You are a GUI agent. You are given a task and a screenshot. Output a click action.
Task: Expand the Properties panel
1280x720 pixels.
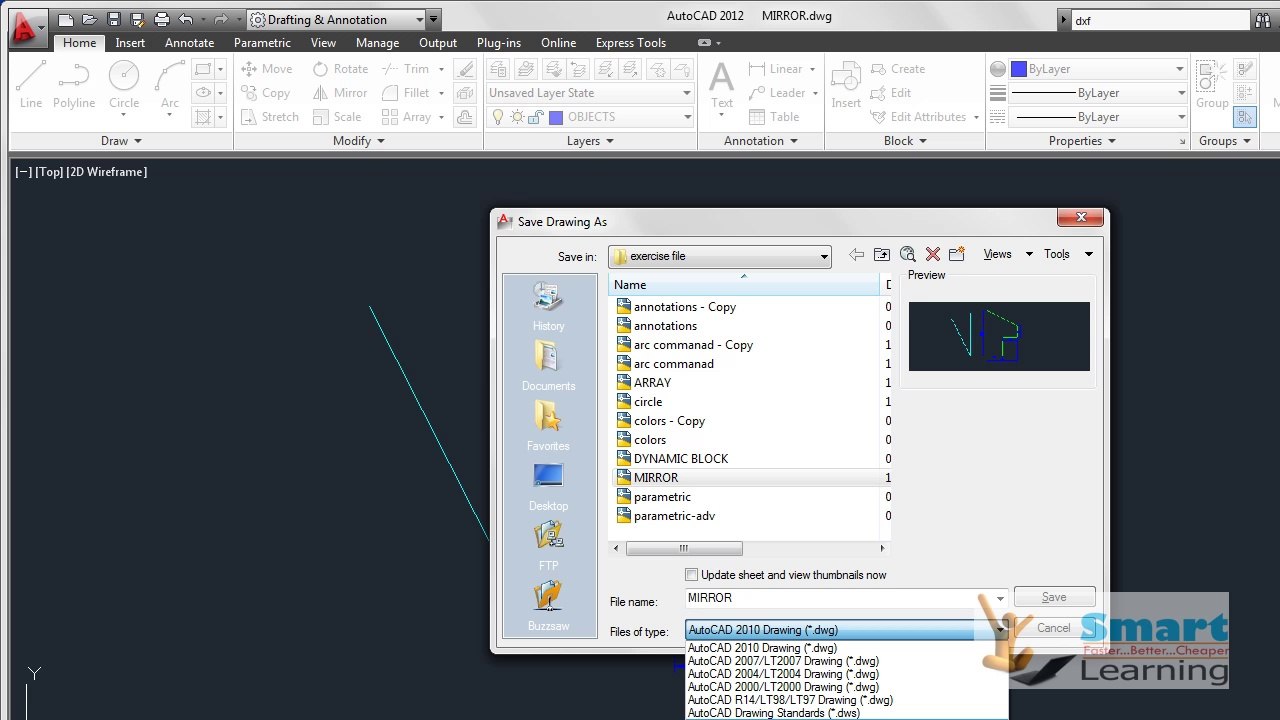pos(1083,141)
